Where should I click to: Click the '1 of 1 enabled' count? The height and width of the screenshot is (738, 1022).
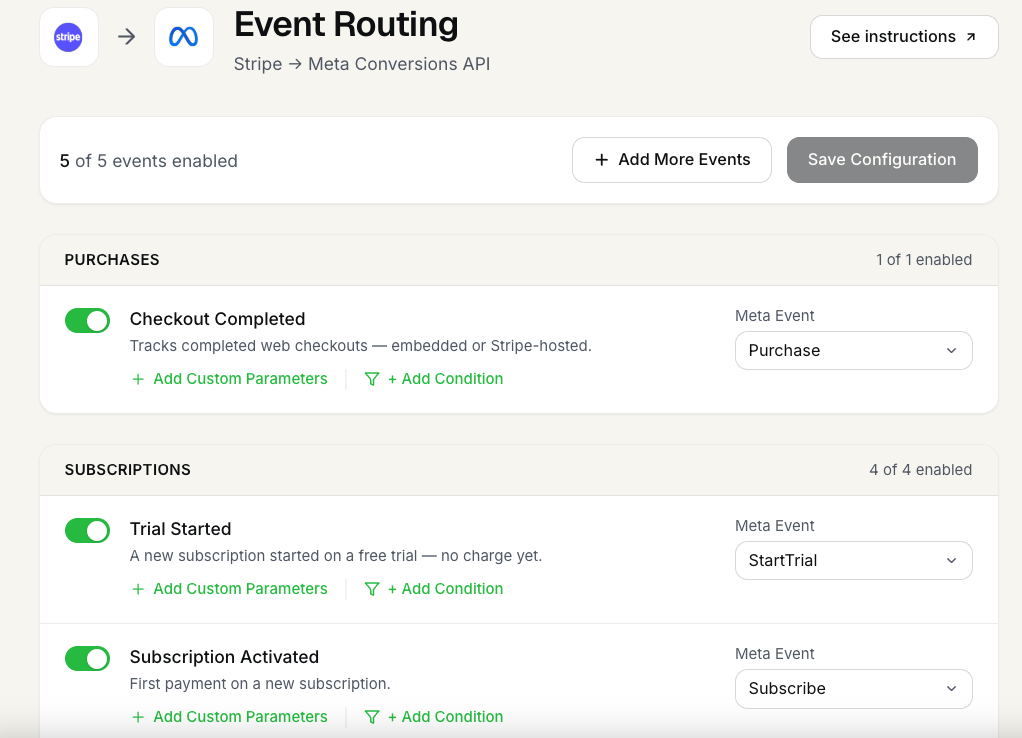pyautogui.click(x=924, y=259)
